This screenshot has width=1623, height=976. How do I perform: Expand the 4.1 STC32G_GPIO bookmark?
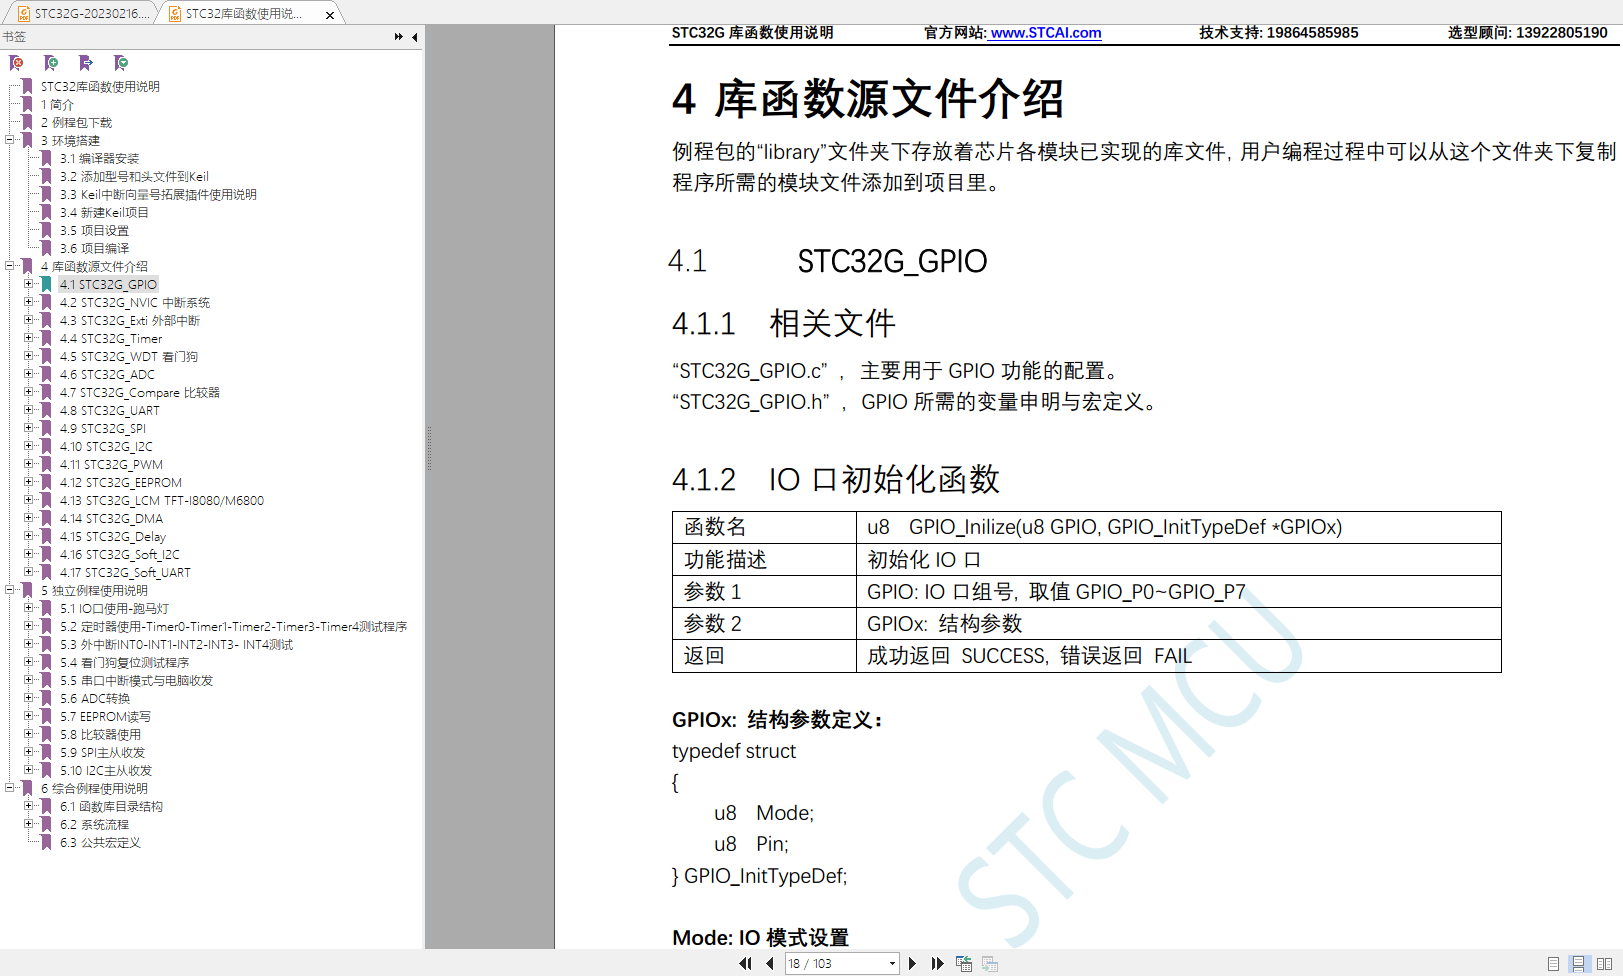pos(28,284)
